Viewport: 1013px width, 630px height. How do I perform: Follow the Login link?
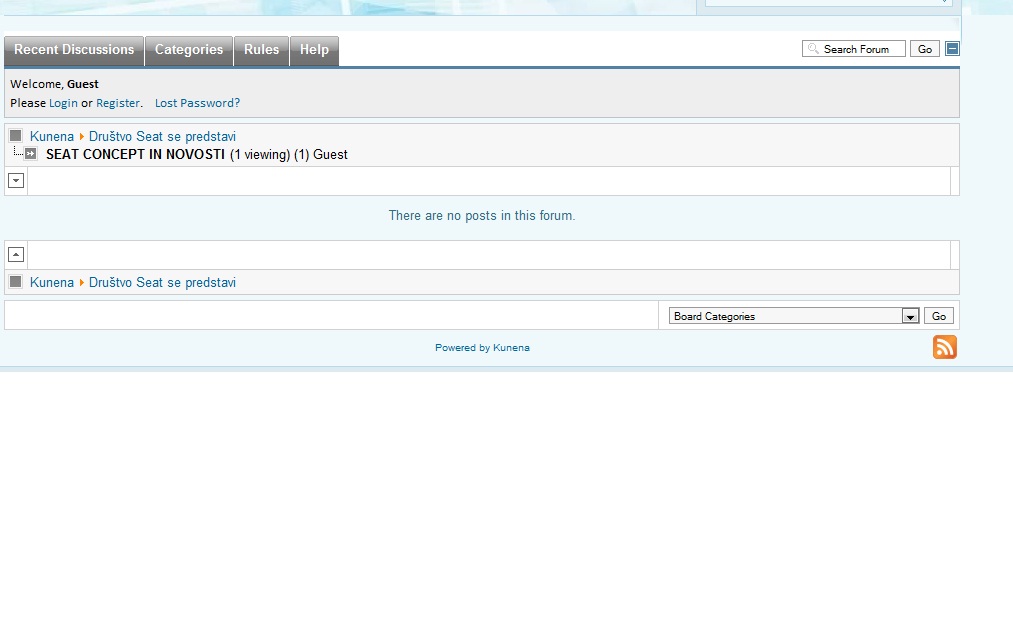[x=63, y=103]
